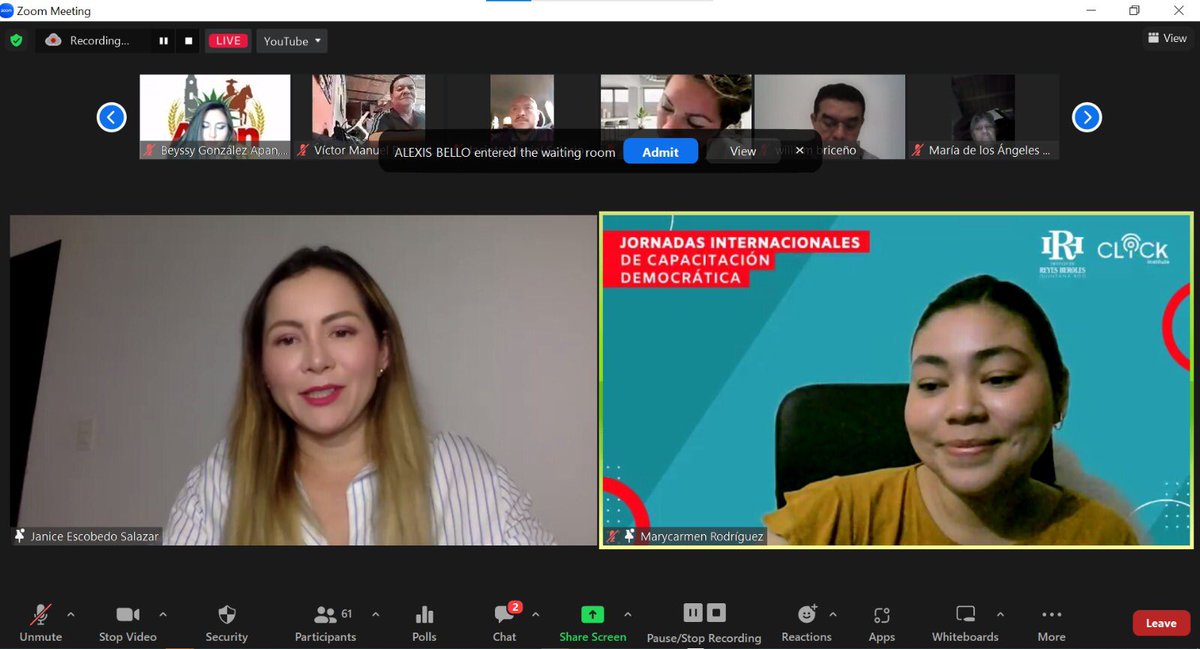Open Whiteboards

pyautogui.click(x=965, y=623)
